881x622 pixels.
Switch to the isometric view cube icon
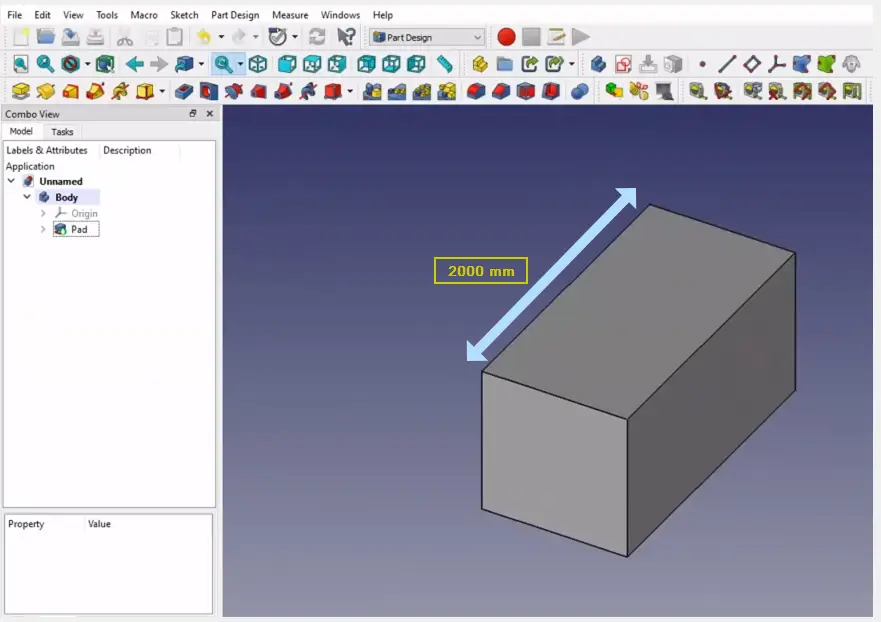258,64
